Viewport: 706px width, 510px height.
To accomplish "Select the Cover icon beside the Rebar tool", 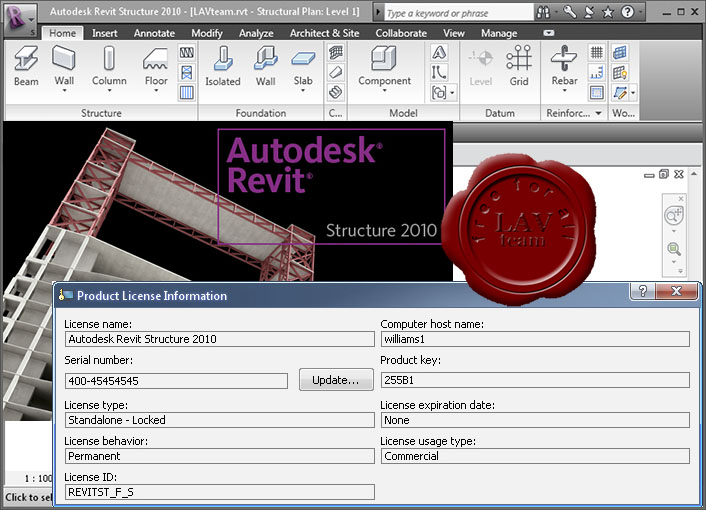I will coord(597,93).
